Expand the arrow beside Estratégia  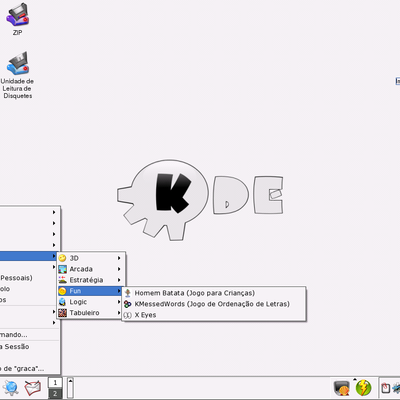pyautogui.click(x=119, y=280)
